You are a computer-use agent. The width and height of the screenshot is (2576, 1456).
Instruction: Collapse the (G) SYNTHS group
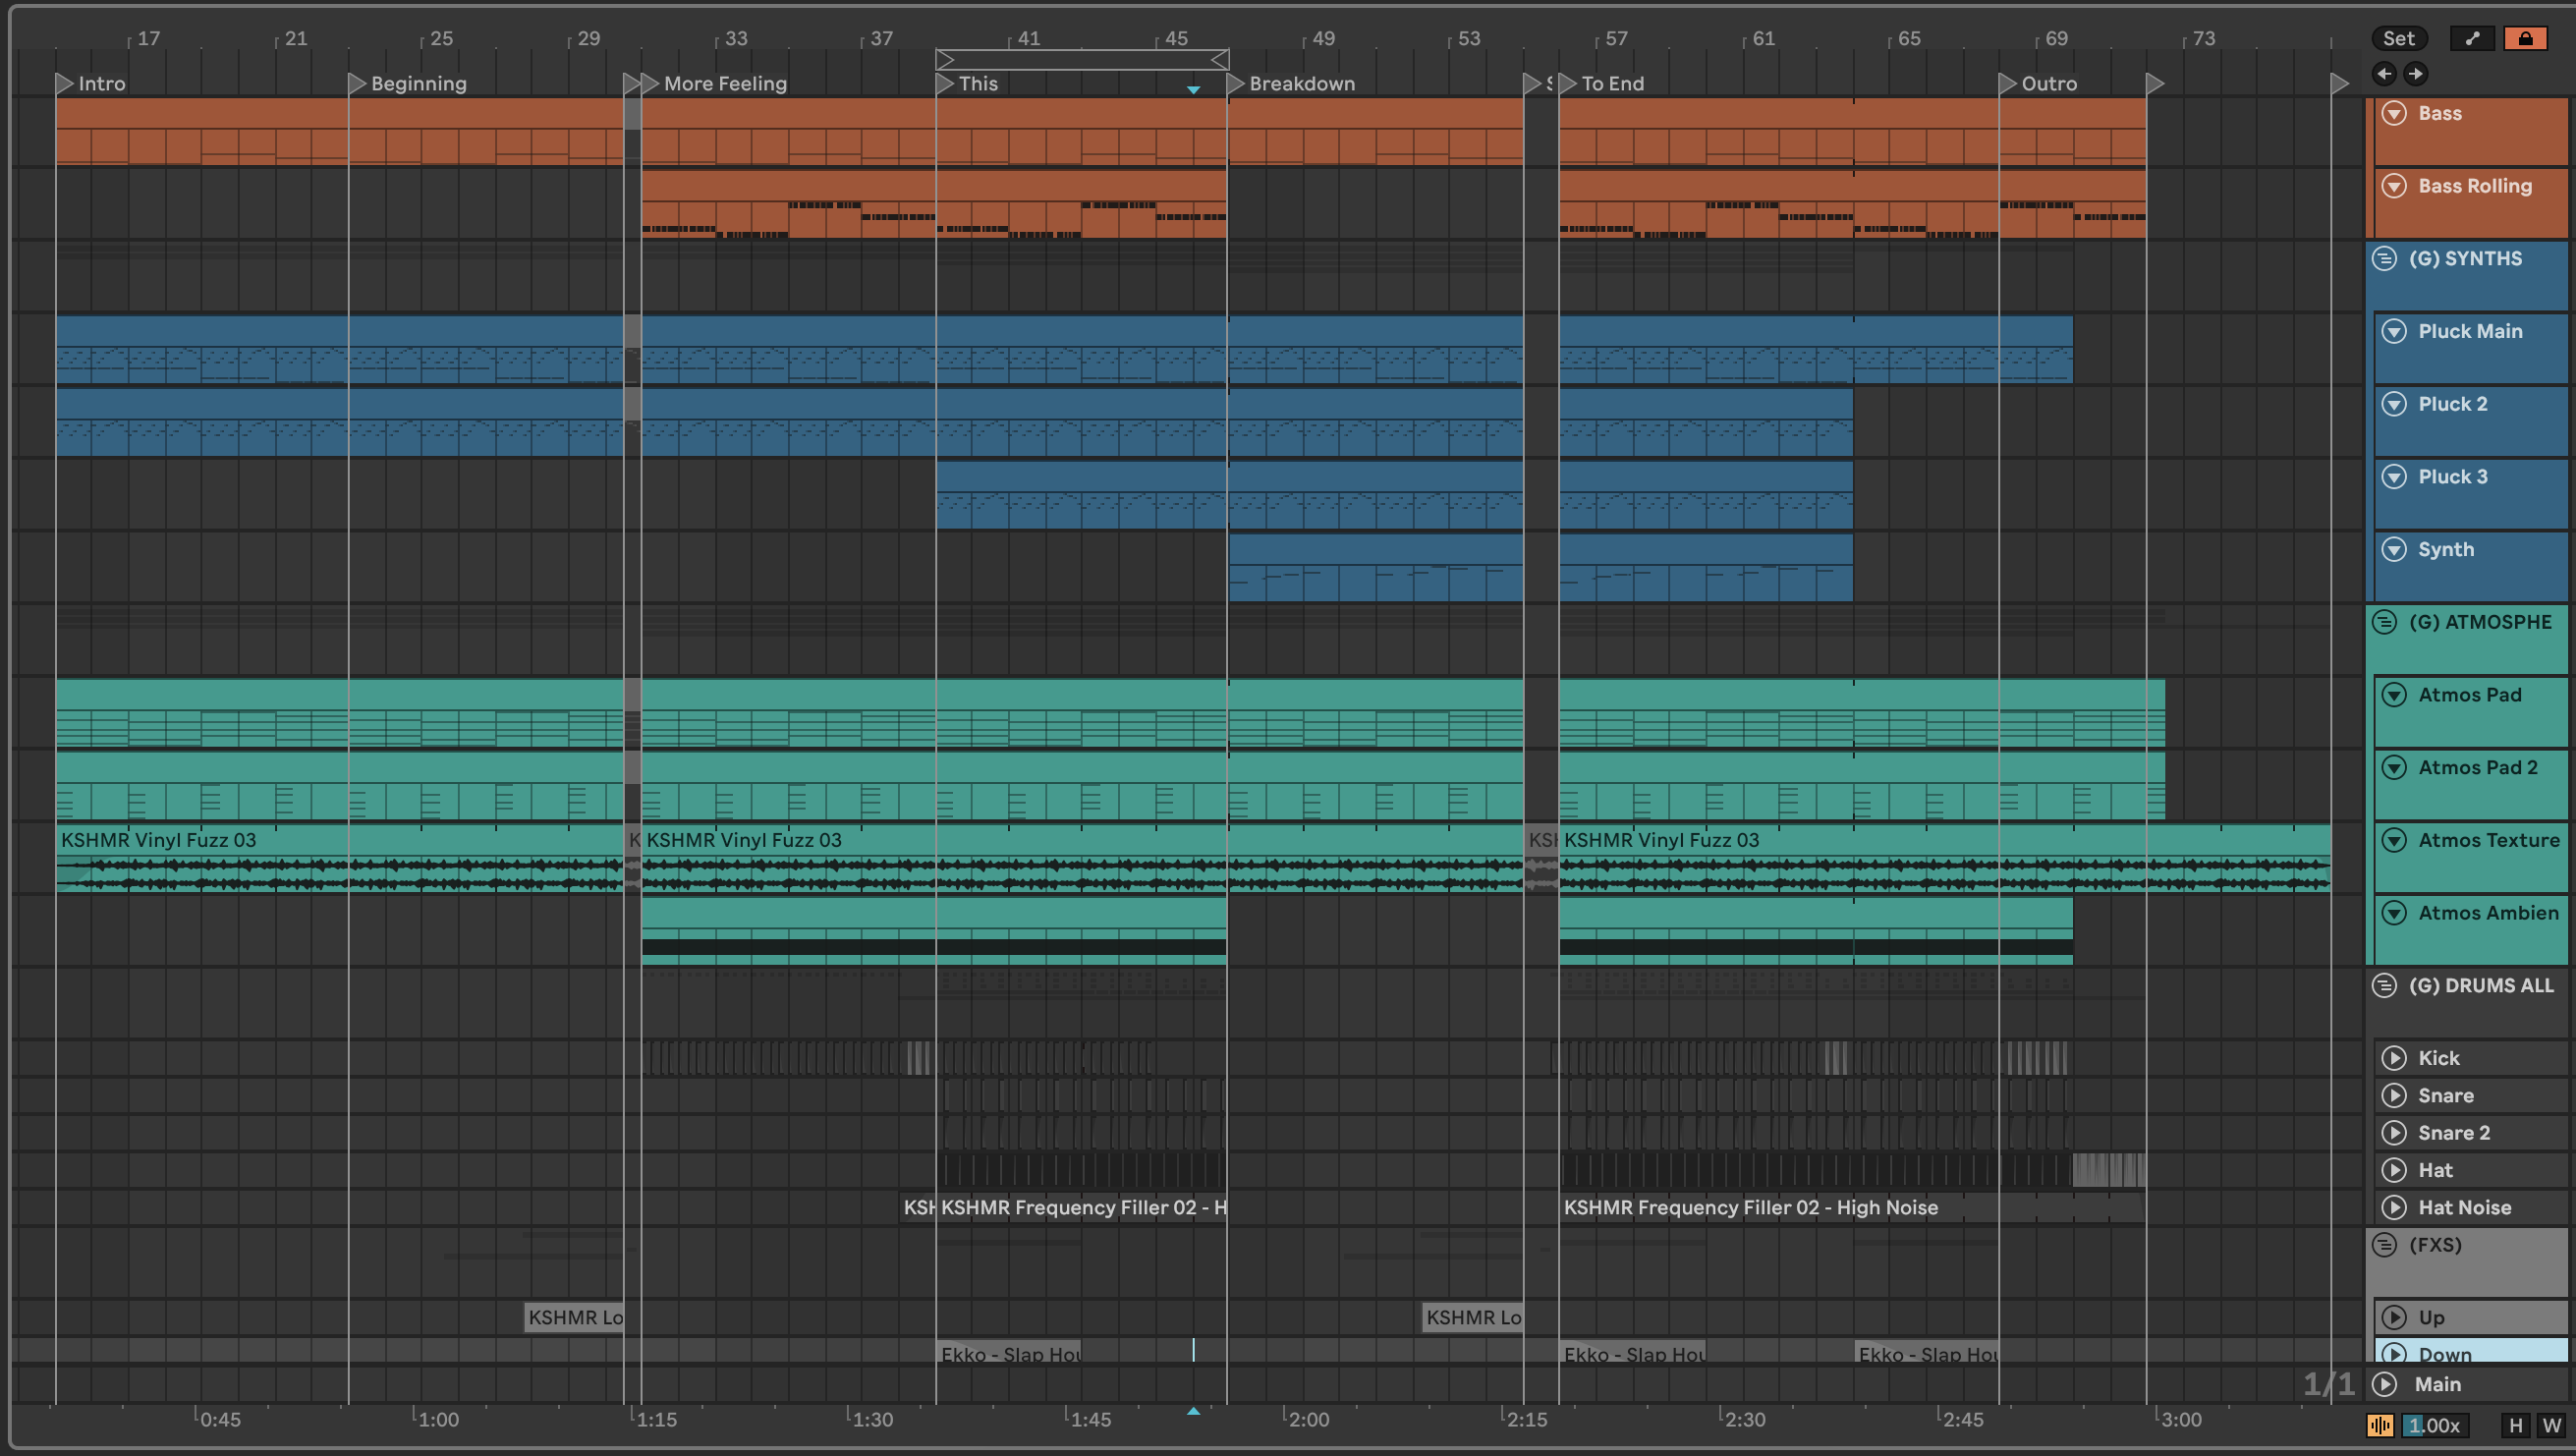(2385, 258)
